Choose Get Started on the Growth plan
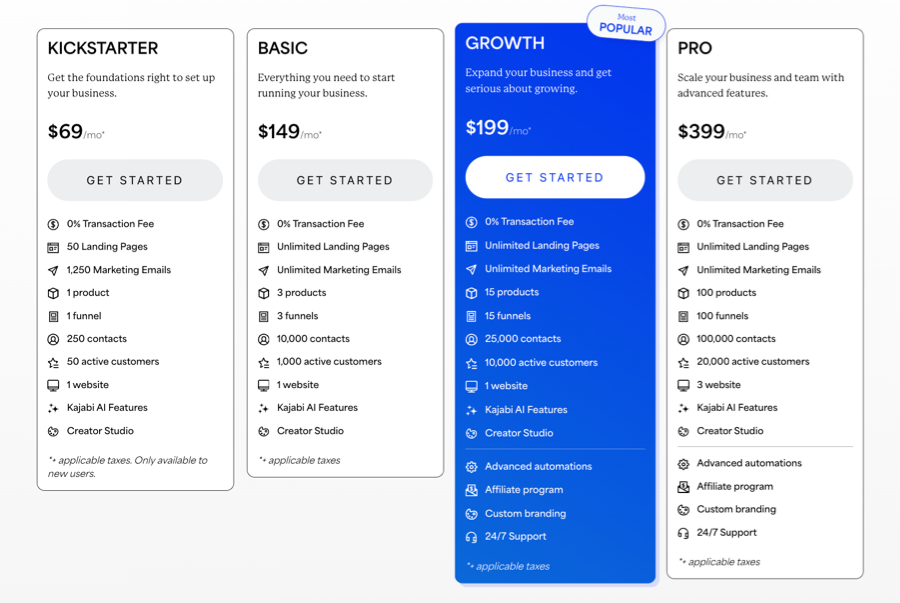 click(x=555, y=177)
